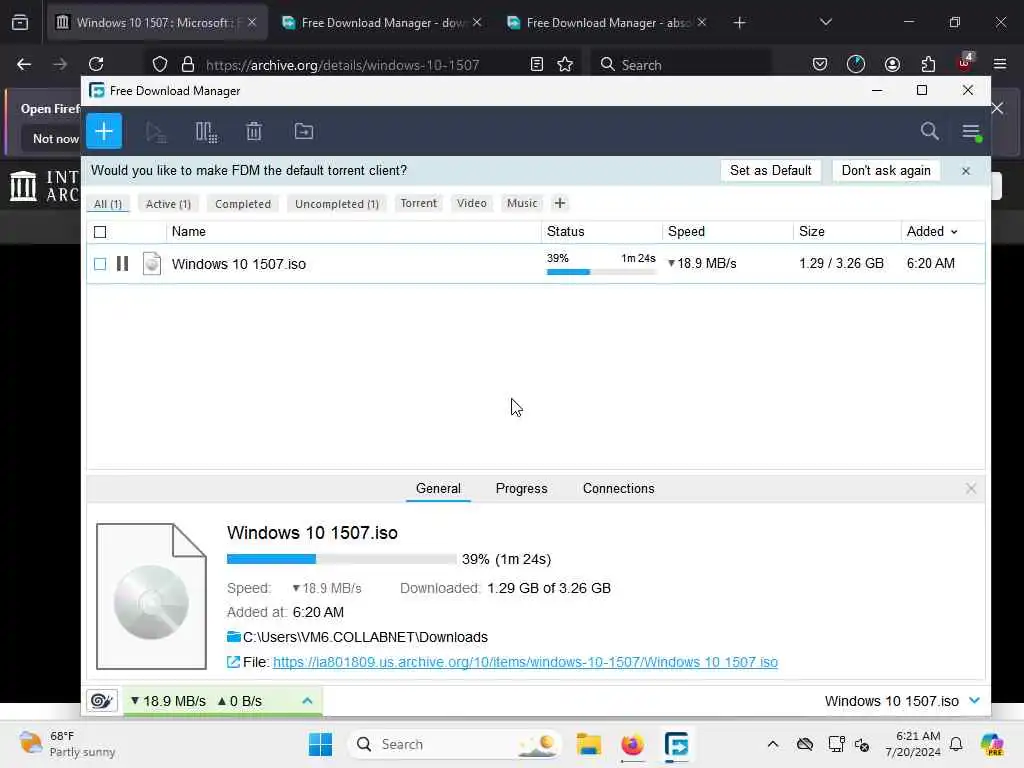
Task: Open downloads folder icon beside C:\Users path
Action: 233,637
